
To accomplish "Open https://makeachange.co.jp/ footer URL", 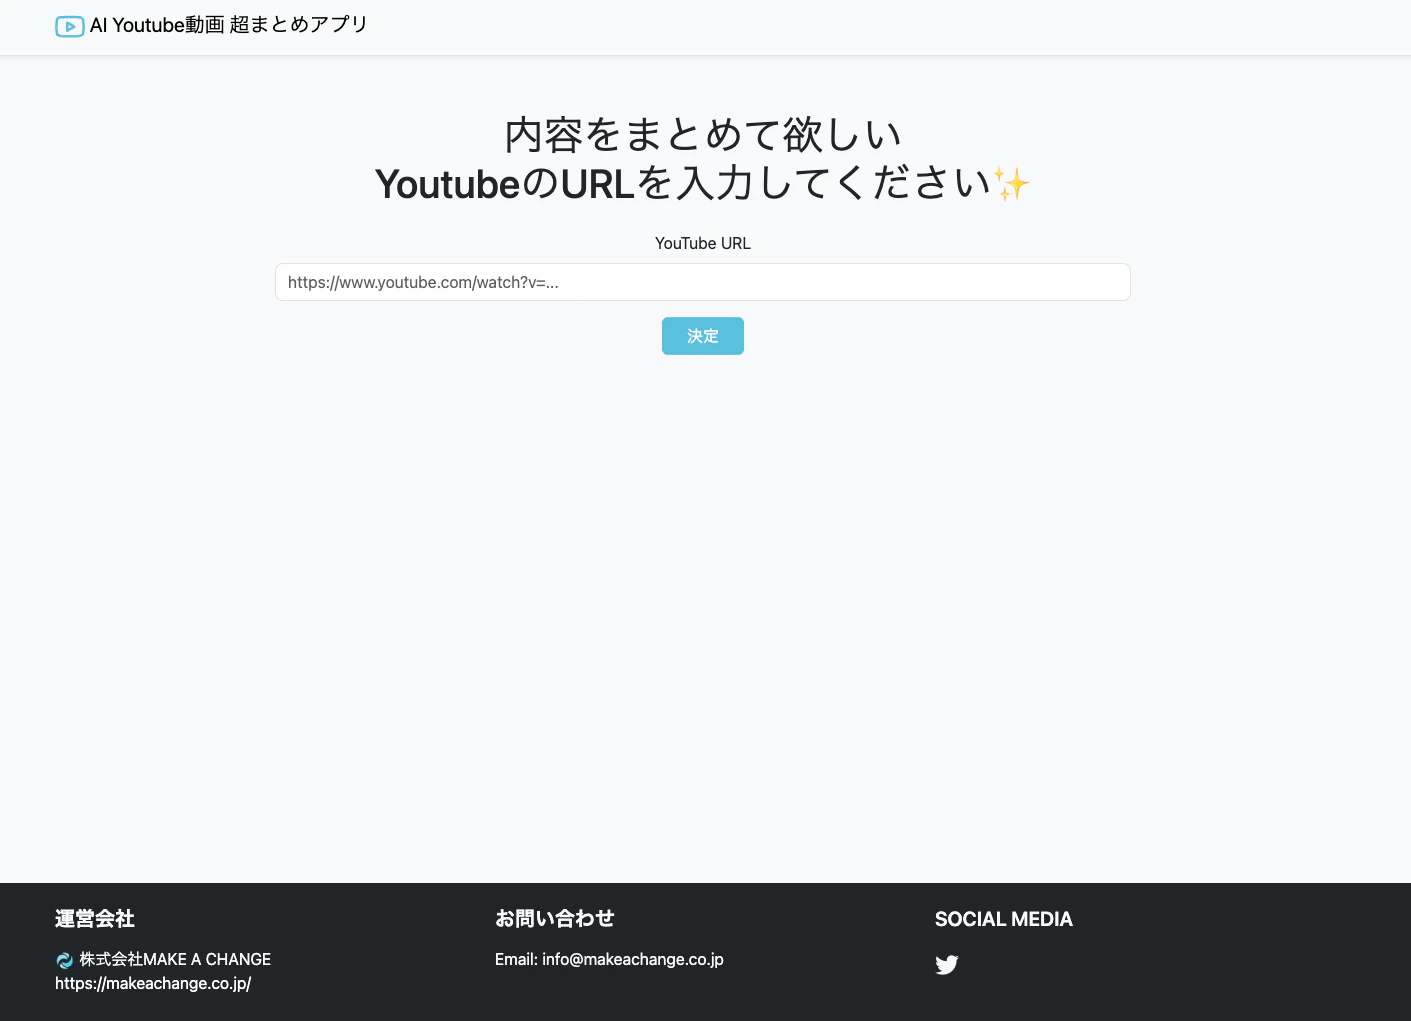I will 153,983.
